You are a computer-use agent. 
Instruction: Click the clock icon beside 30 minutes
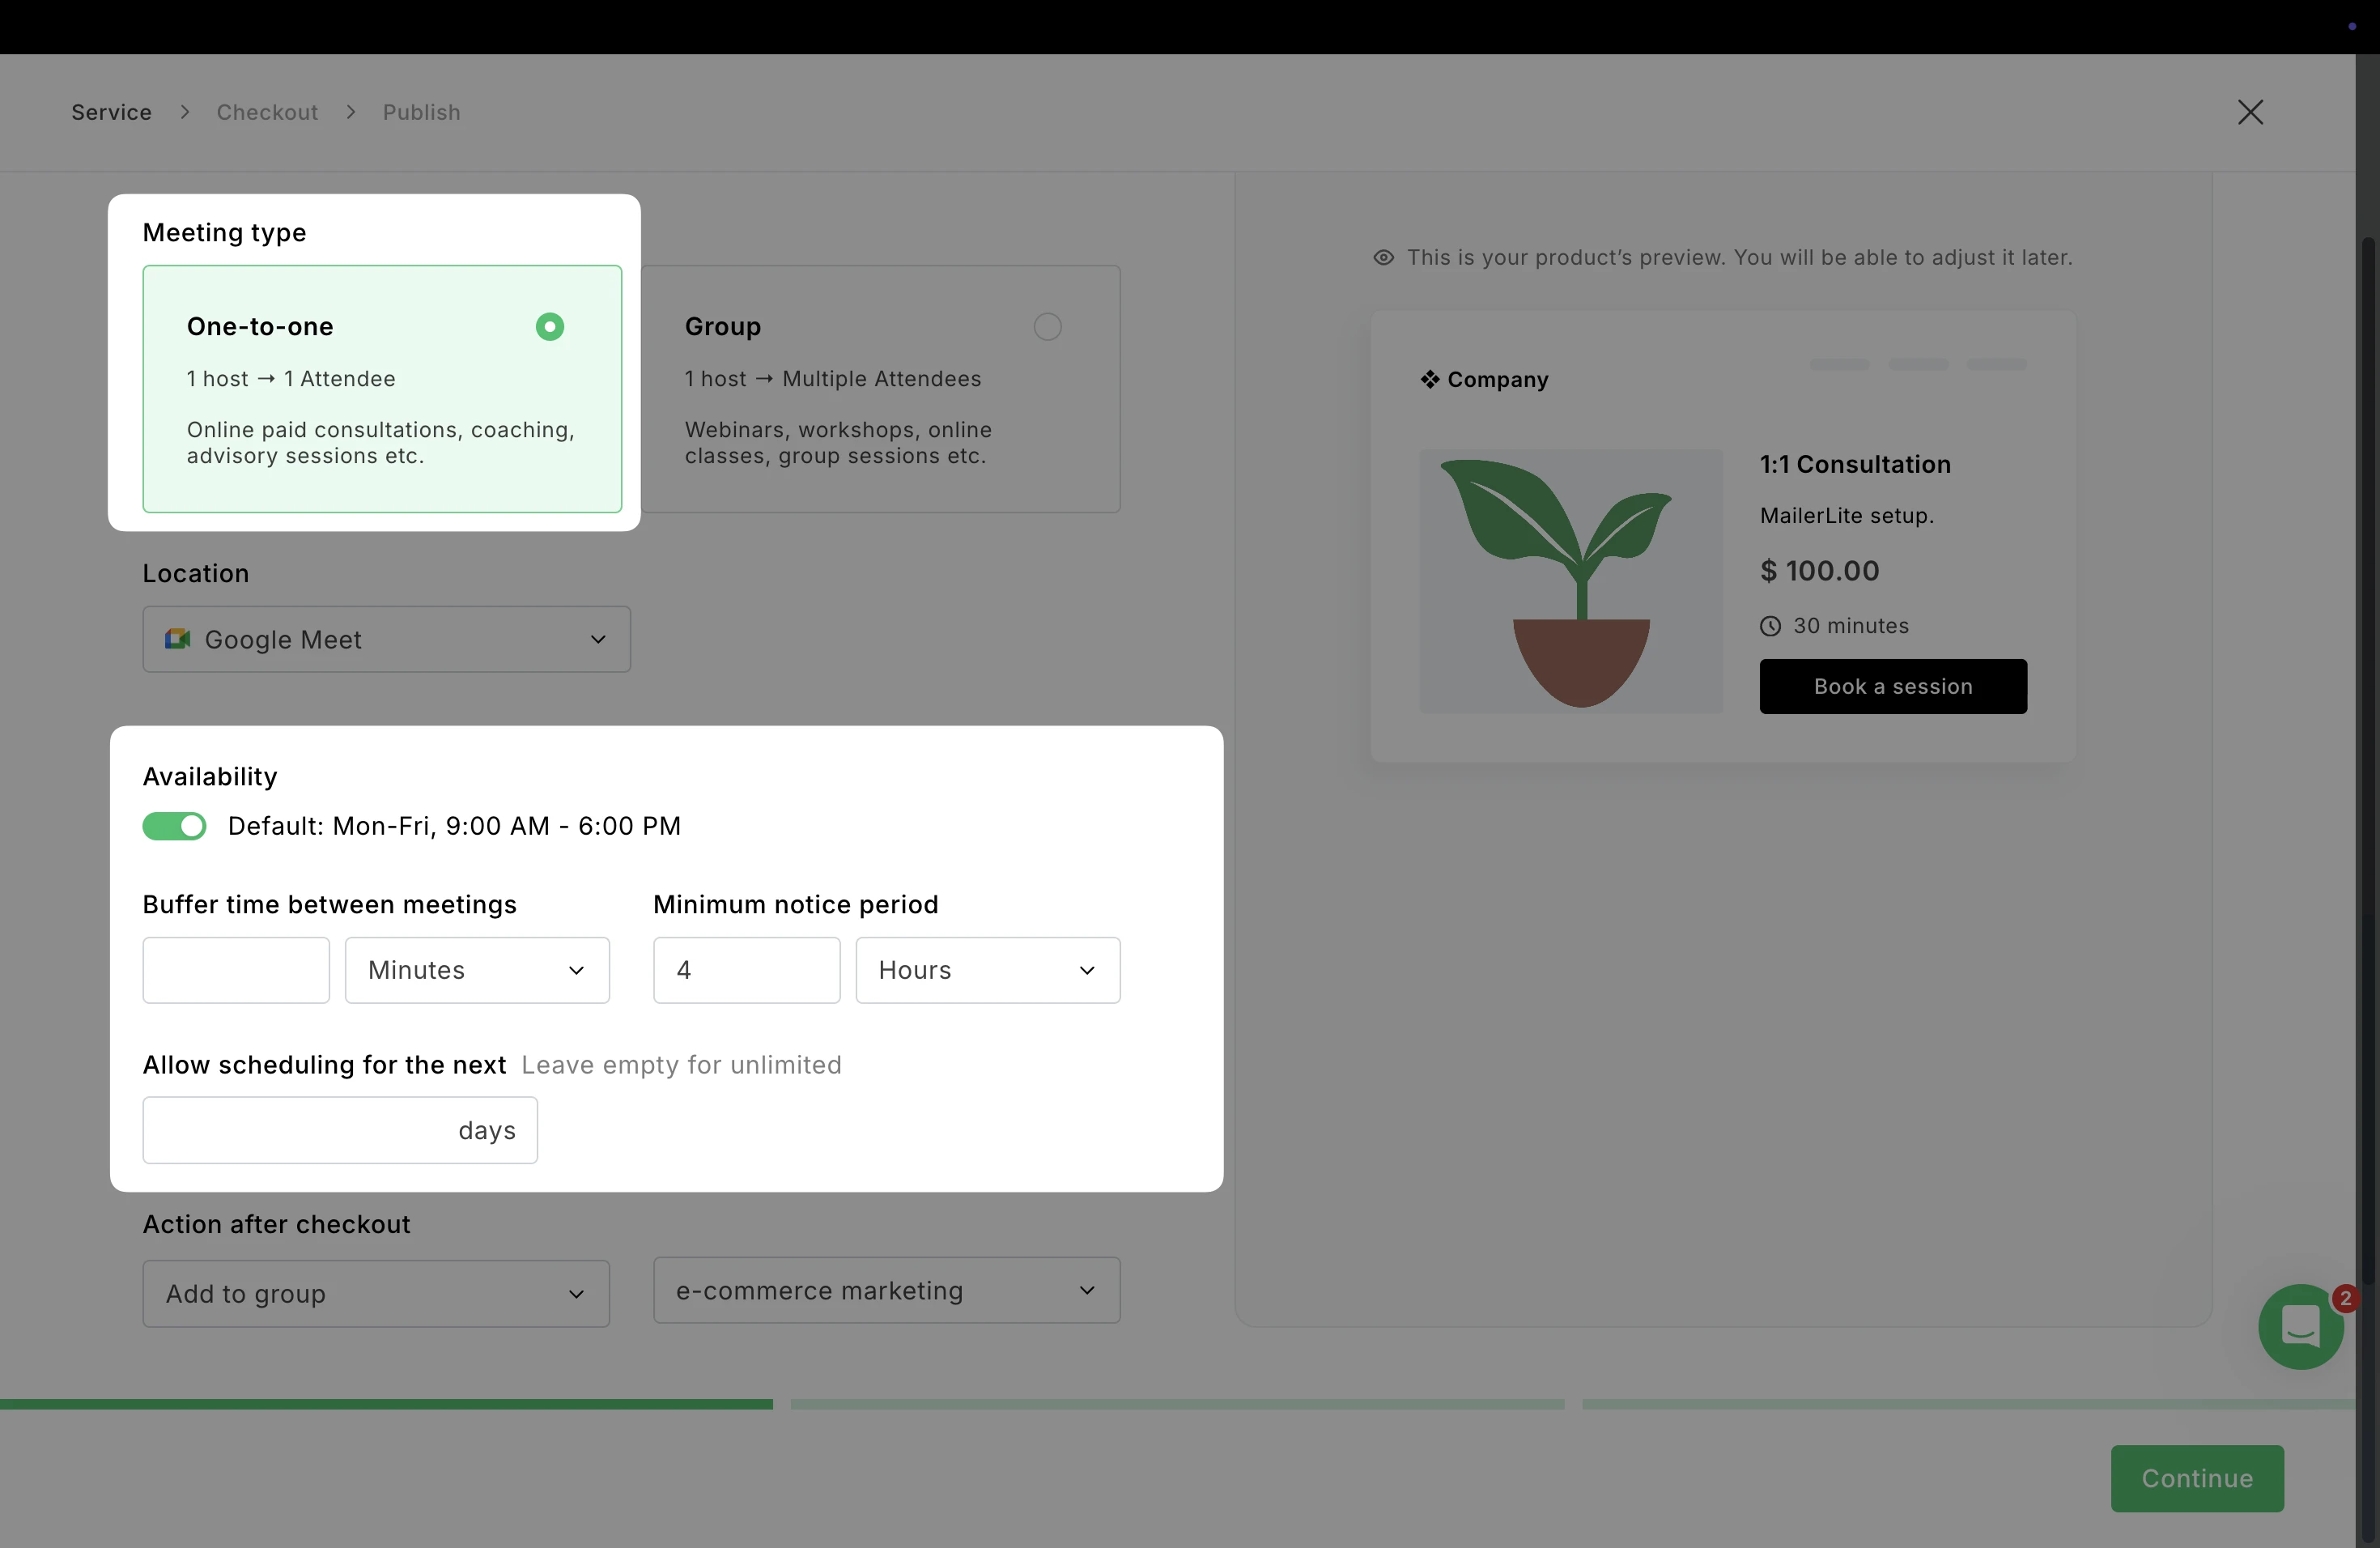pyautogui.click(x=1770, y=626)
